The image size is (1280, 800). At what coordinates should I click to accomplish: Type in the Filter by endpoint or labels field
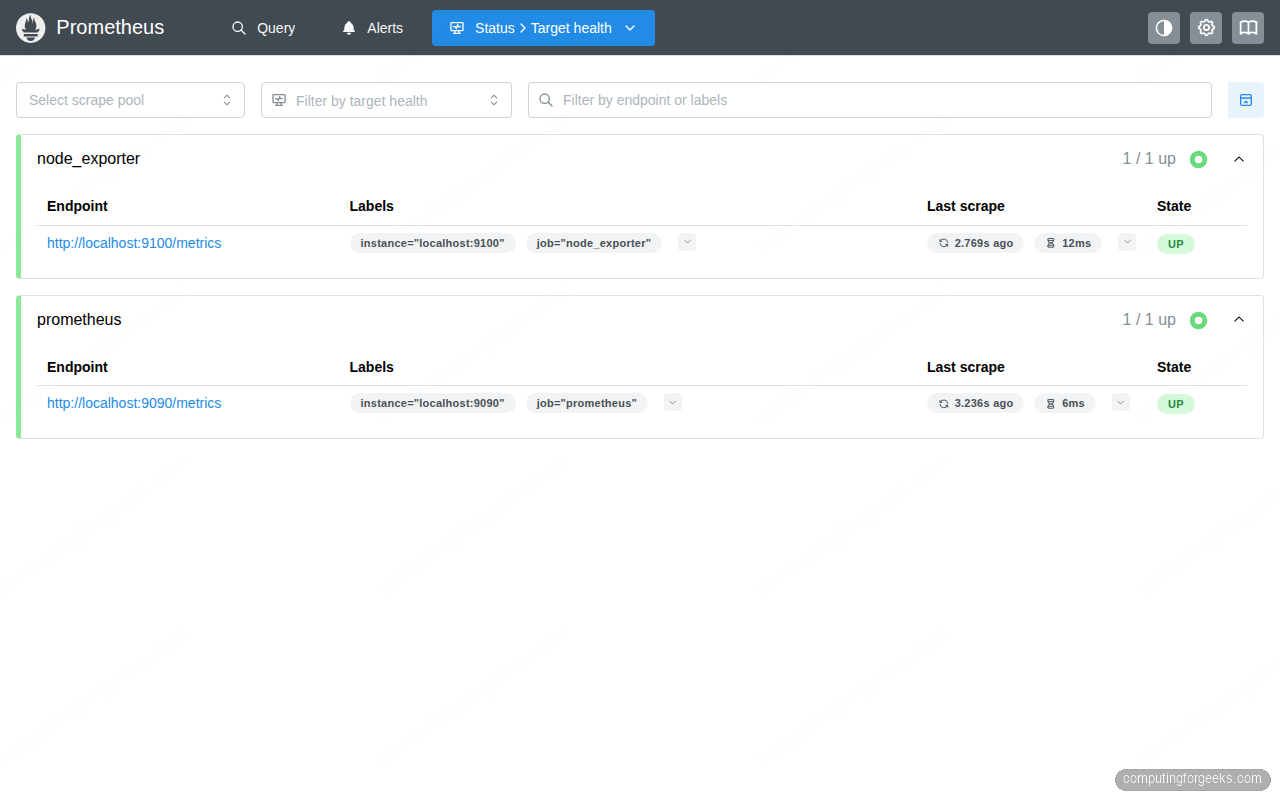click(870, 100)
